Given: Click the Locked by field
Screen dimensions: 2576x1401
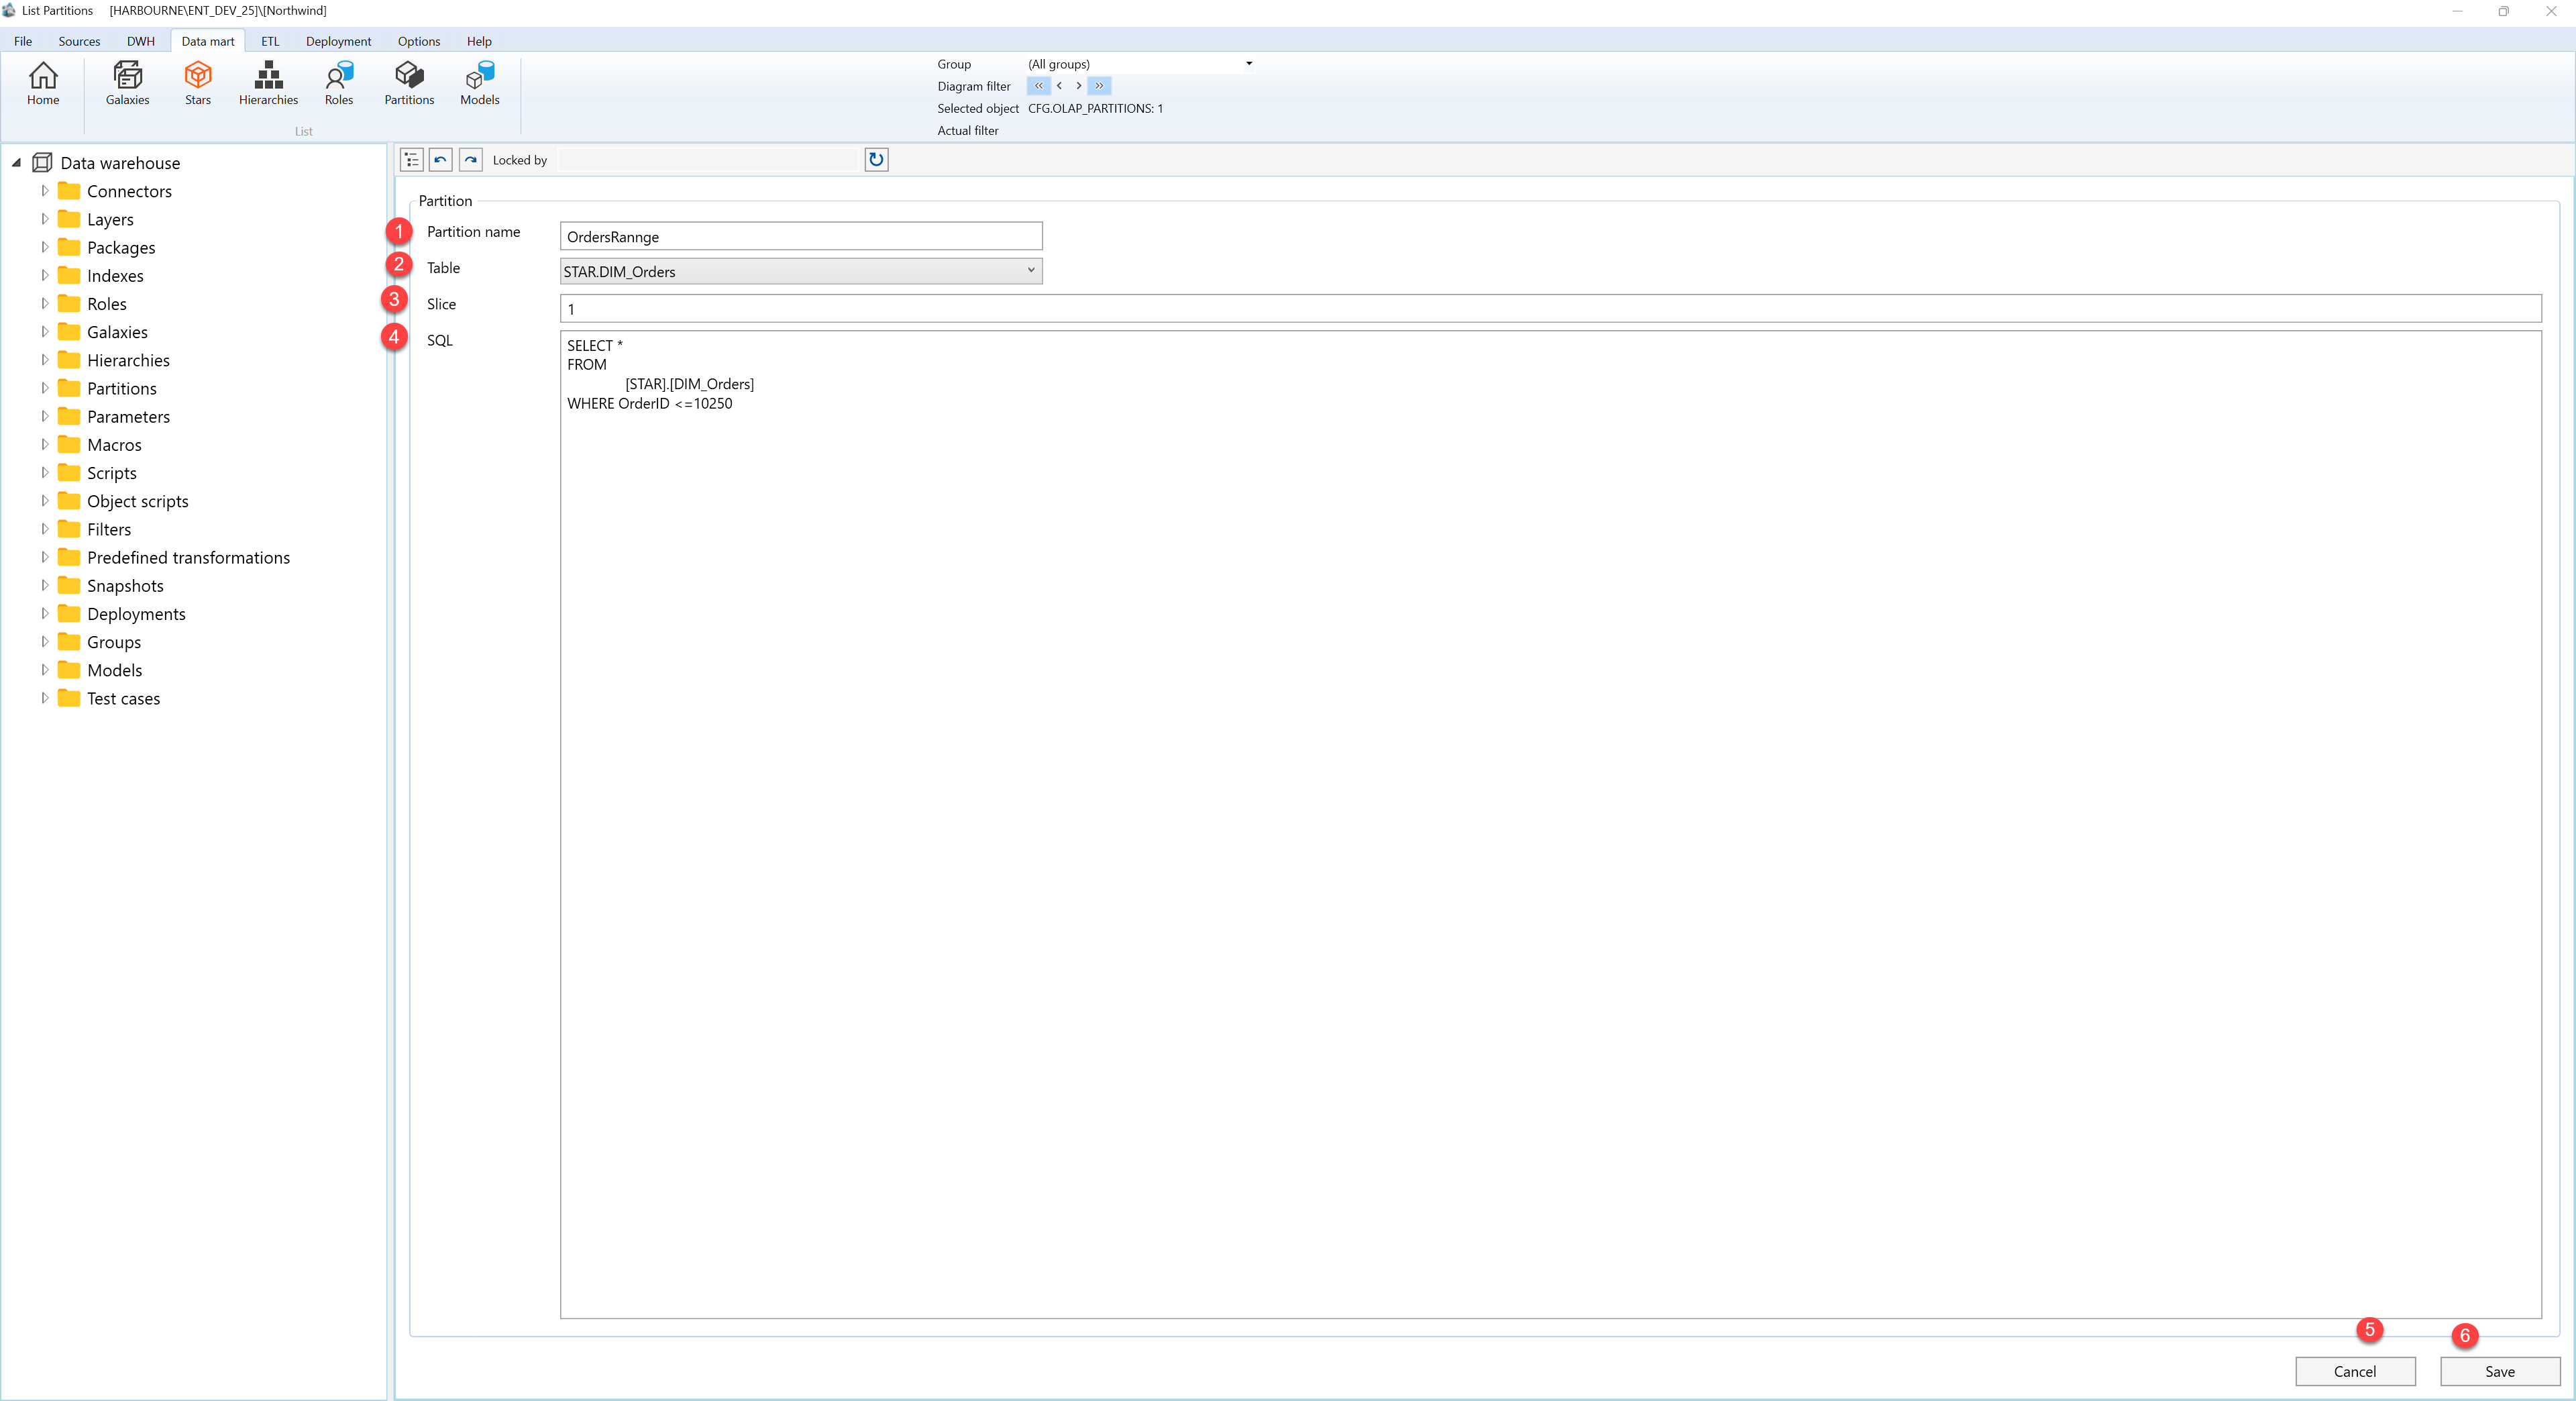Looking at the screenshot, I should click(x=709, y=160).
